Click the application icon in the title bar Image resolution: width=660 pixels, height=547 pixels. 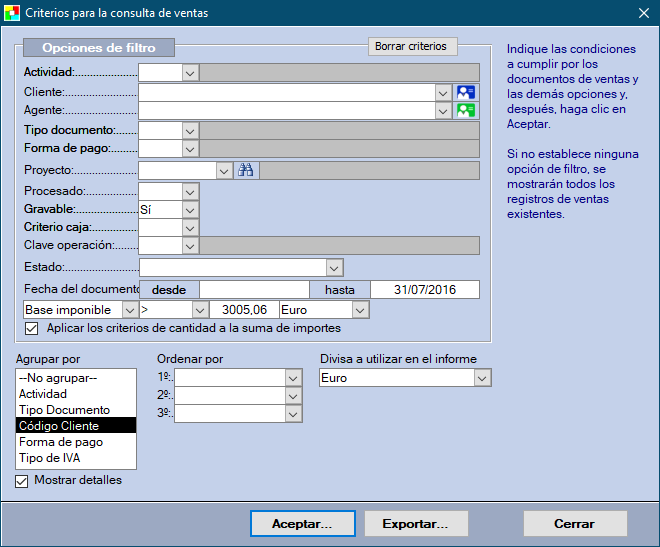12,13
